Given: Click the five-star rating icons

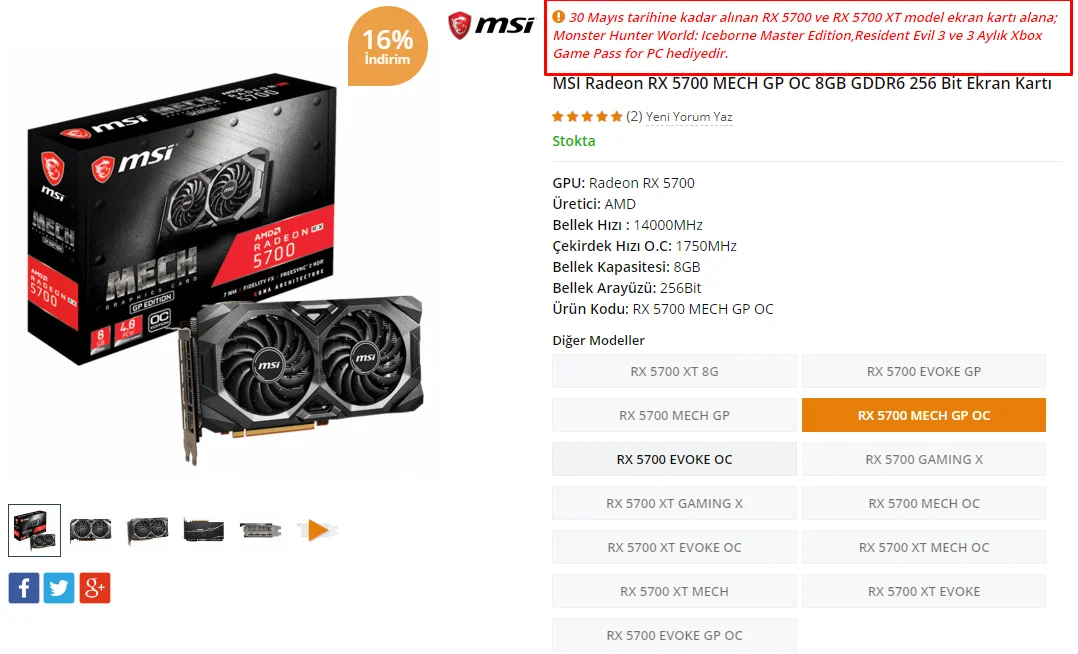Looking at the screenshot, I should coord(587,117).
